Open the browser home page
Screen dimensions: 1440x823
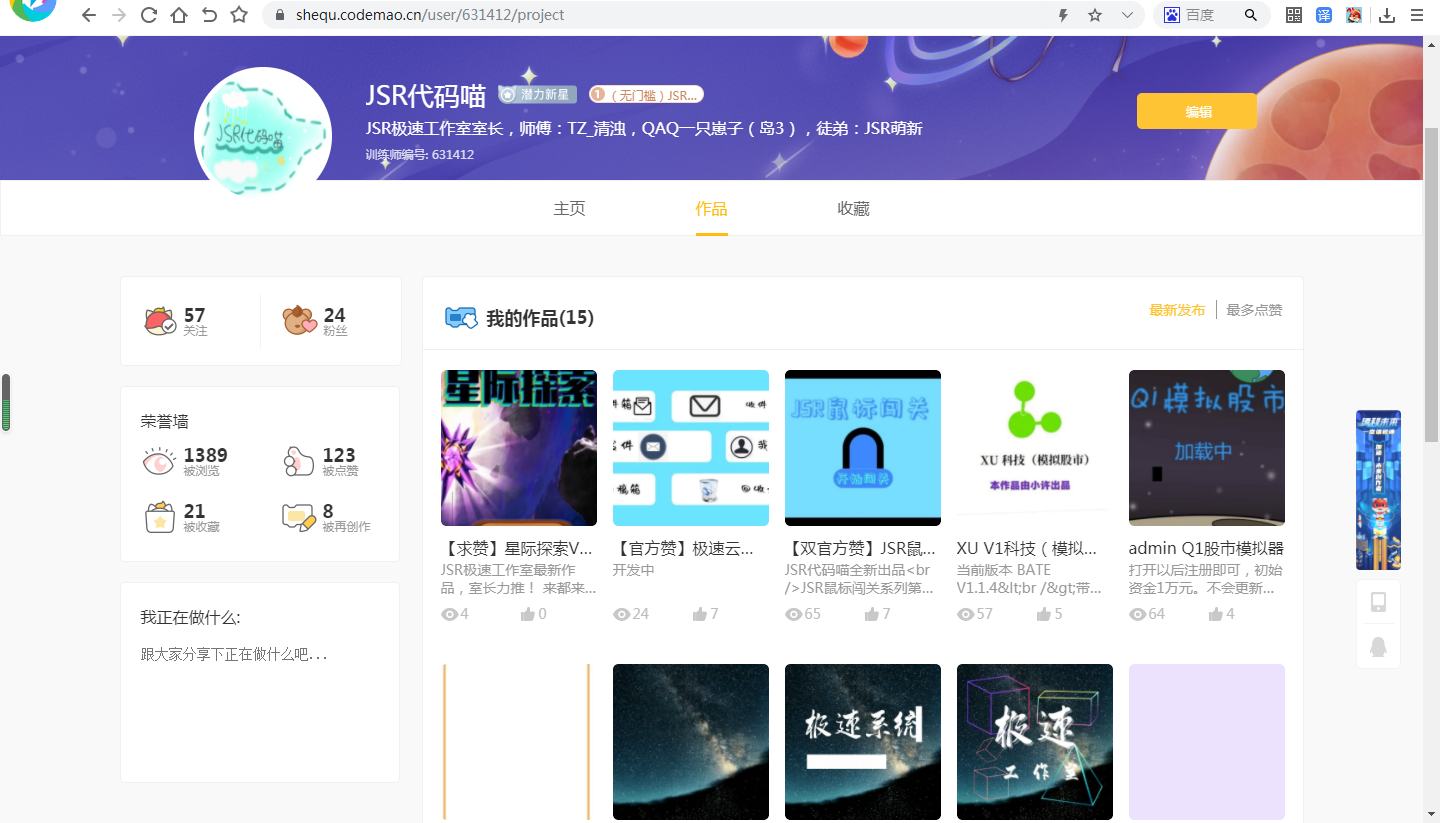pyautogui.click(x=179, y=15)
